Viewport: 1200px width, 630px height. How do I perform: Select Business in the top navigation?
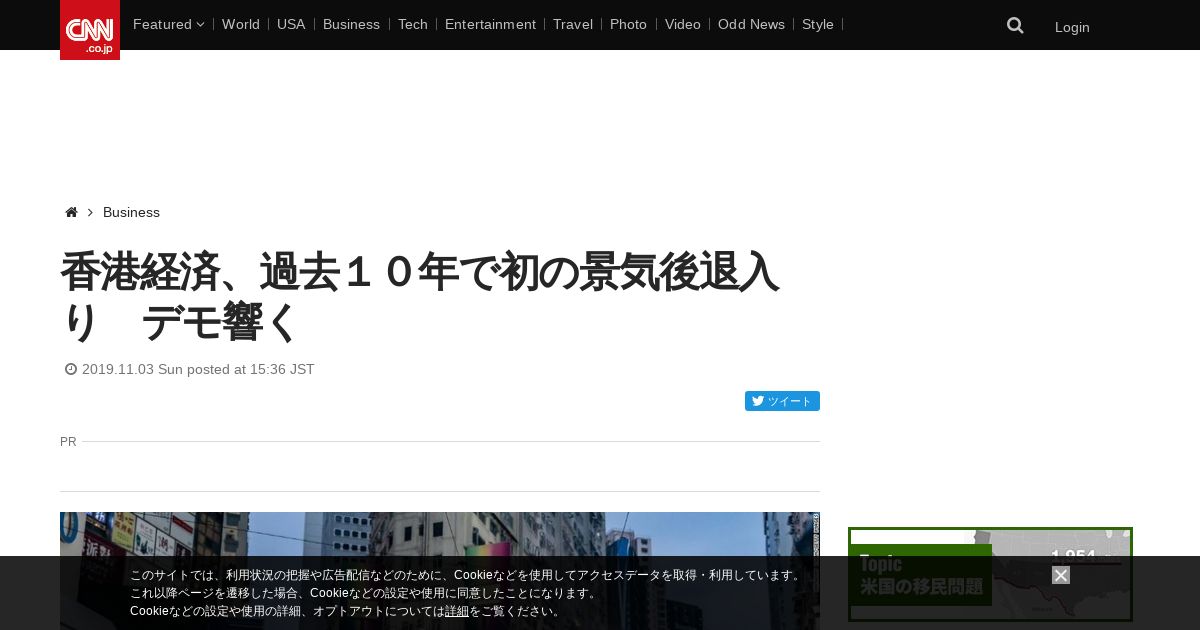click(351, 24)
